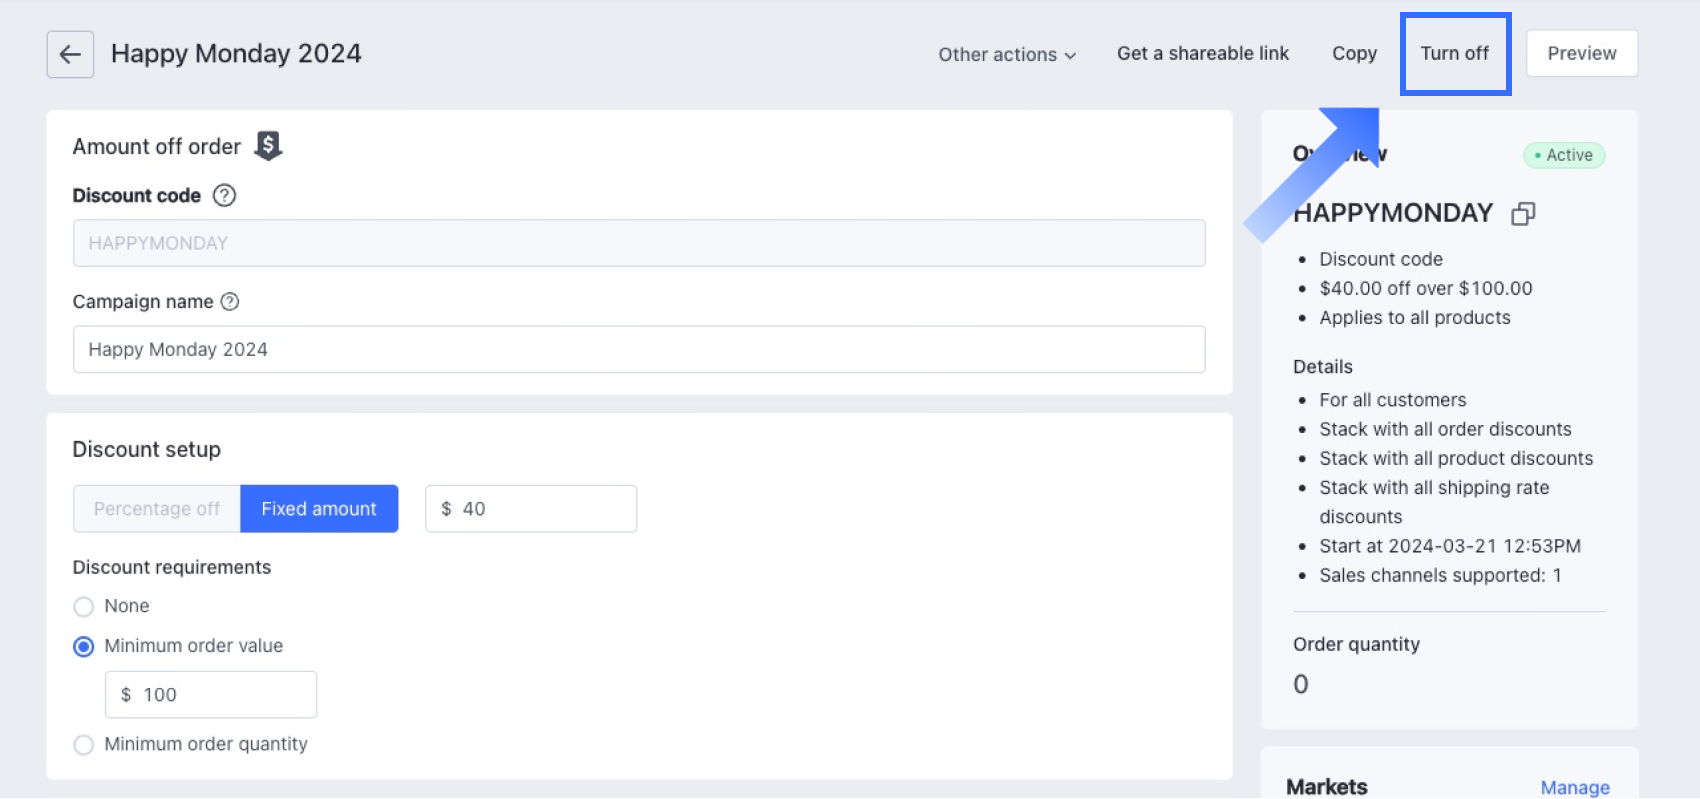Click the Discount code help icon

click(225, 196)
